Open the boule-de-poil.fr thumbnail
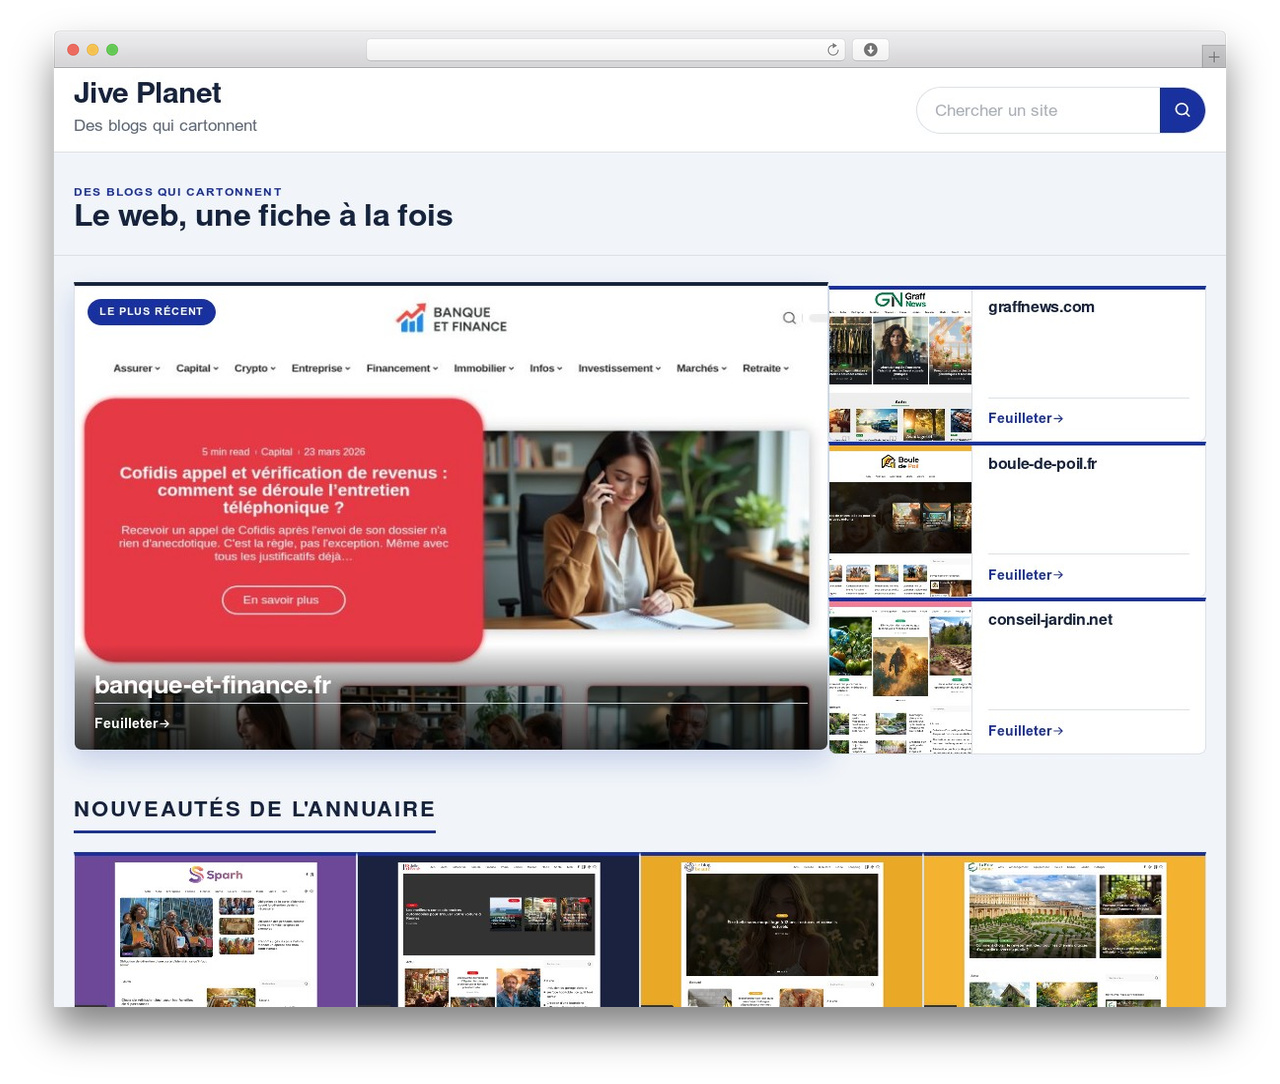Screen dimensions: 1280x1084 tap(900, 522)
